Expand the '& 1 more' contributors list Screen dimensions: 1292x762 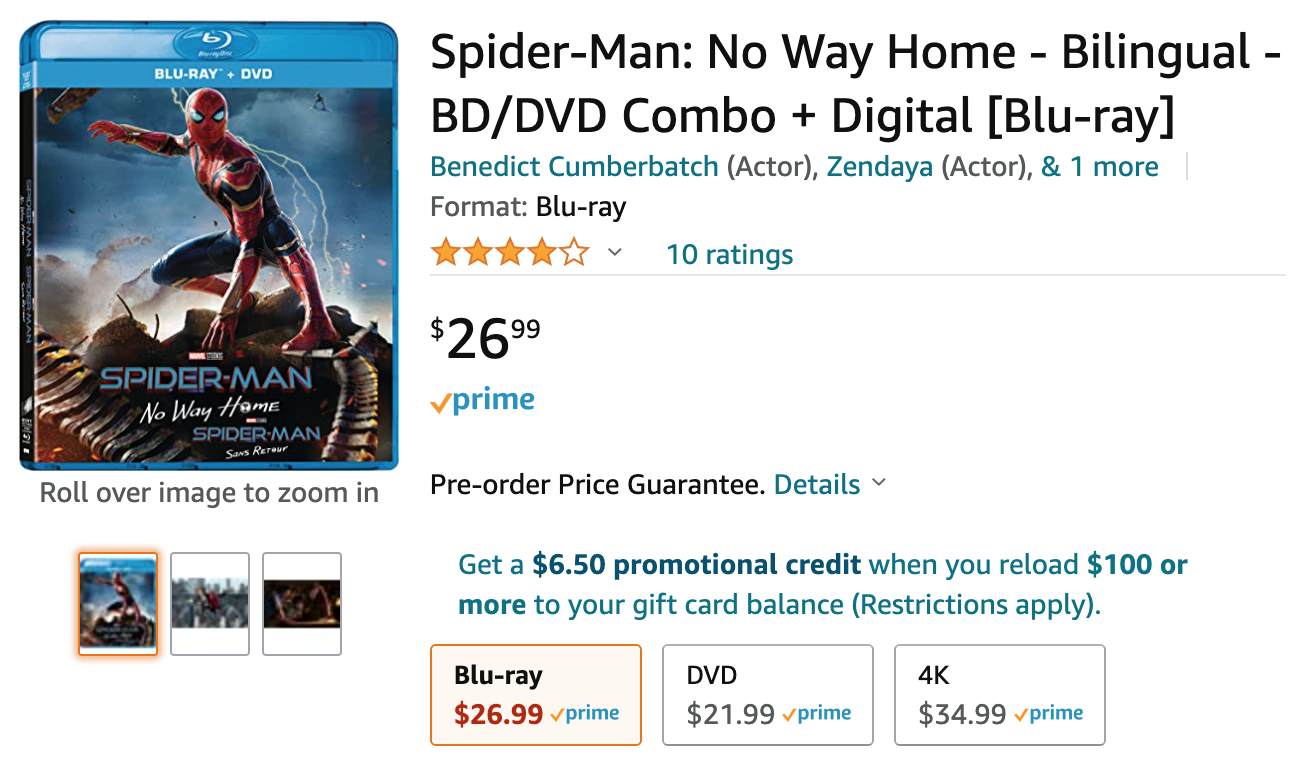pyautogui.click(x=1100, y=166)
